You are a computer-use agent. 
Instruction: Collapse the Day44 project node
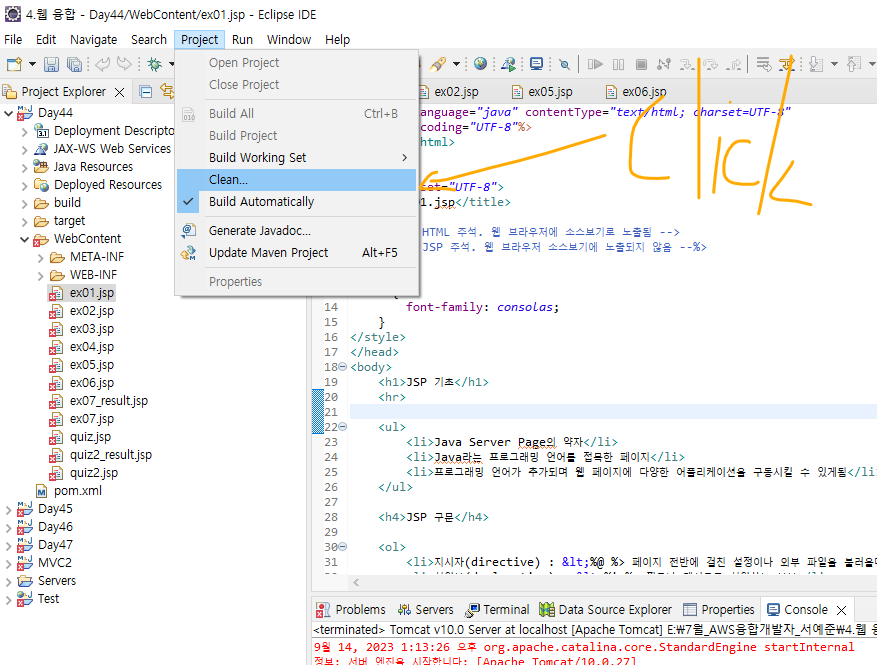pos(8,114)
